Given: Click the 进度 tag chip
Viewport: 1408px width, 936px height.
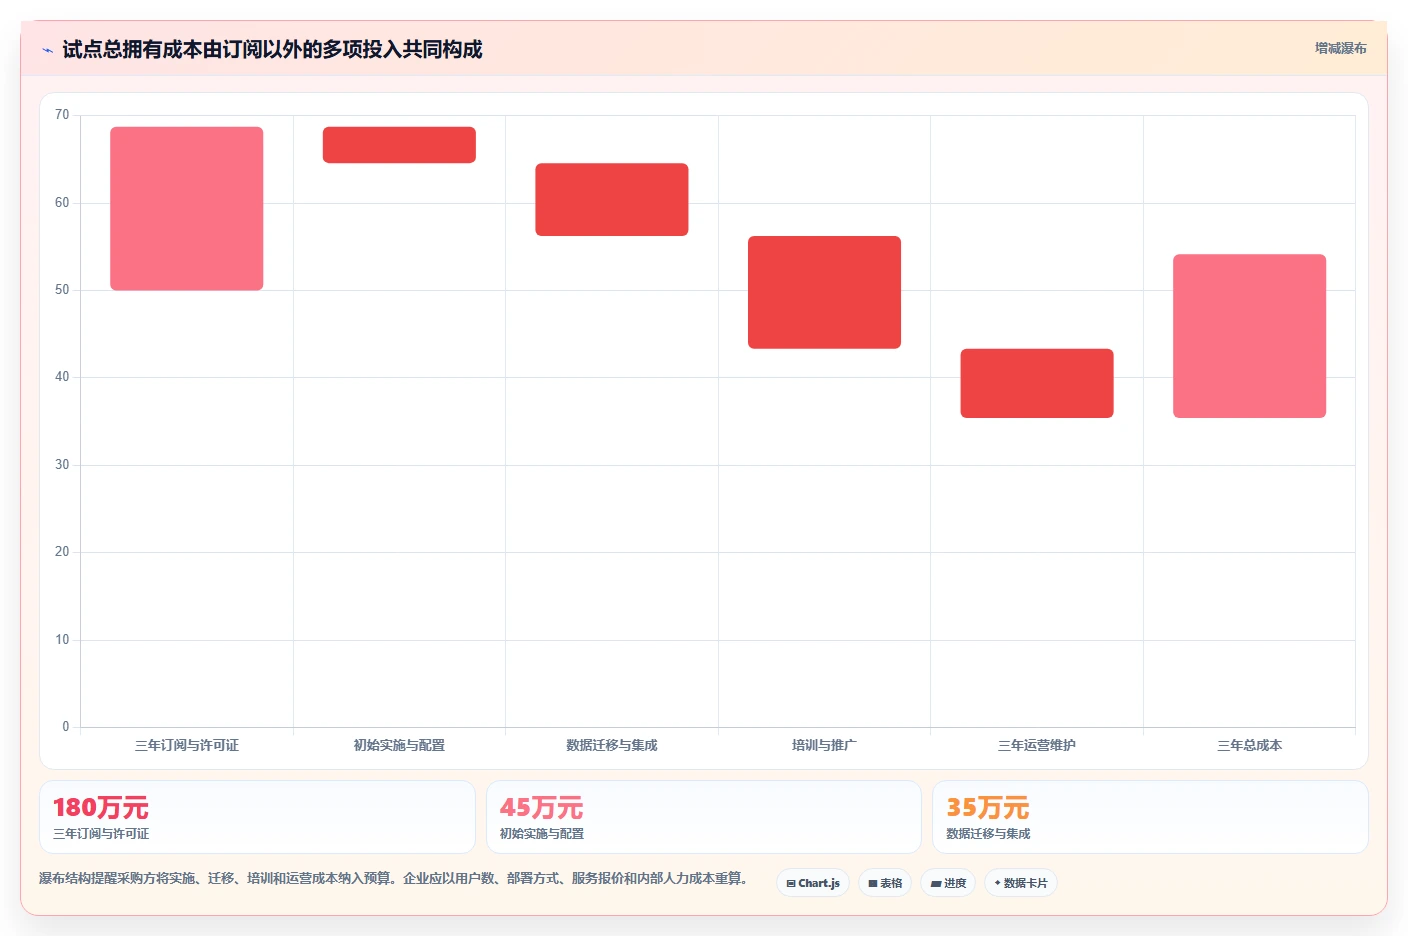Looking at the screenshot, I should click(x=948, y=883).
